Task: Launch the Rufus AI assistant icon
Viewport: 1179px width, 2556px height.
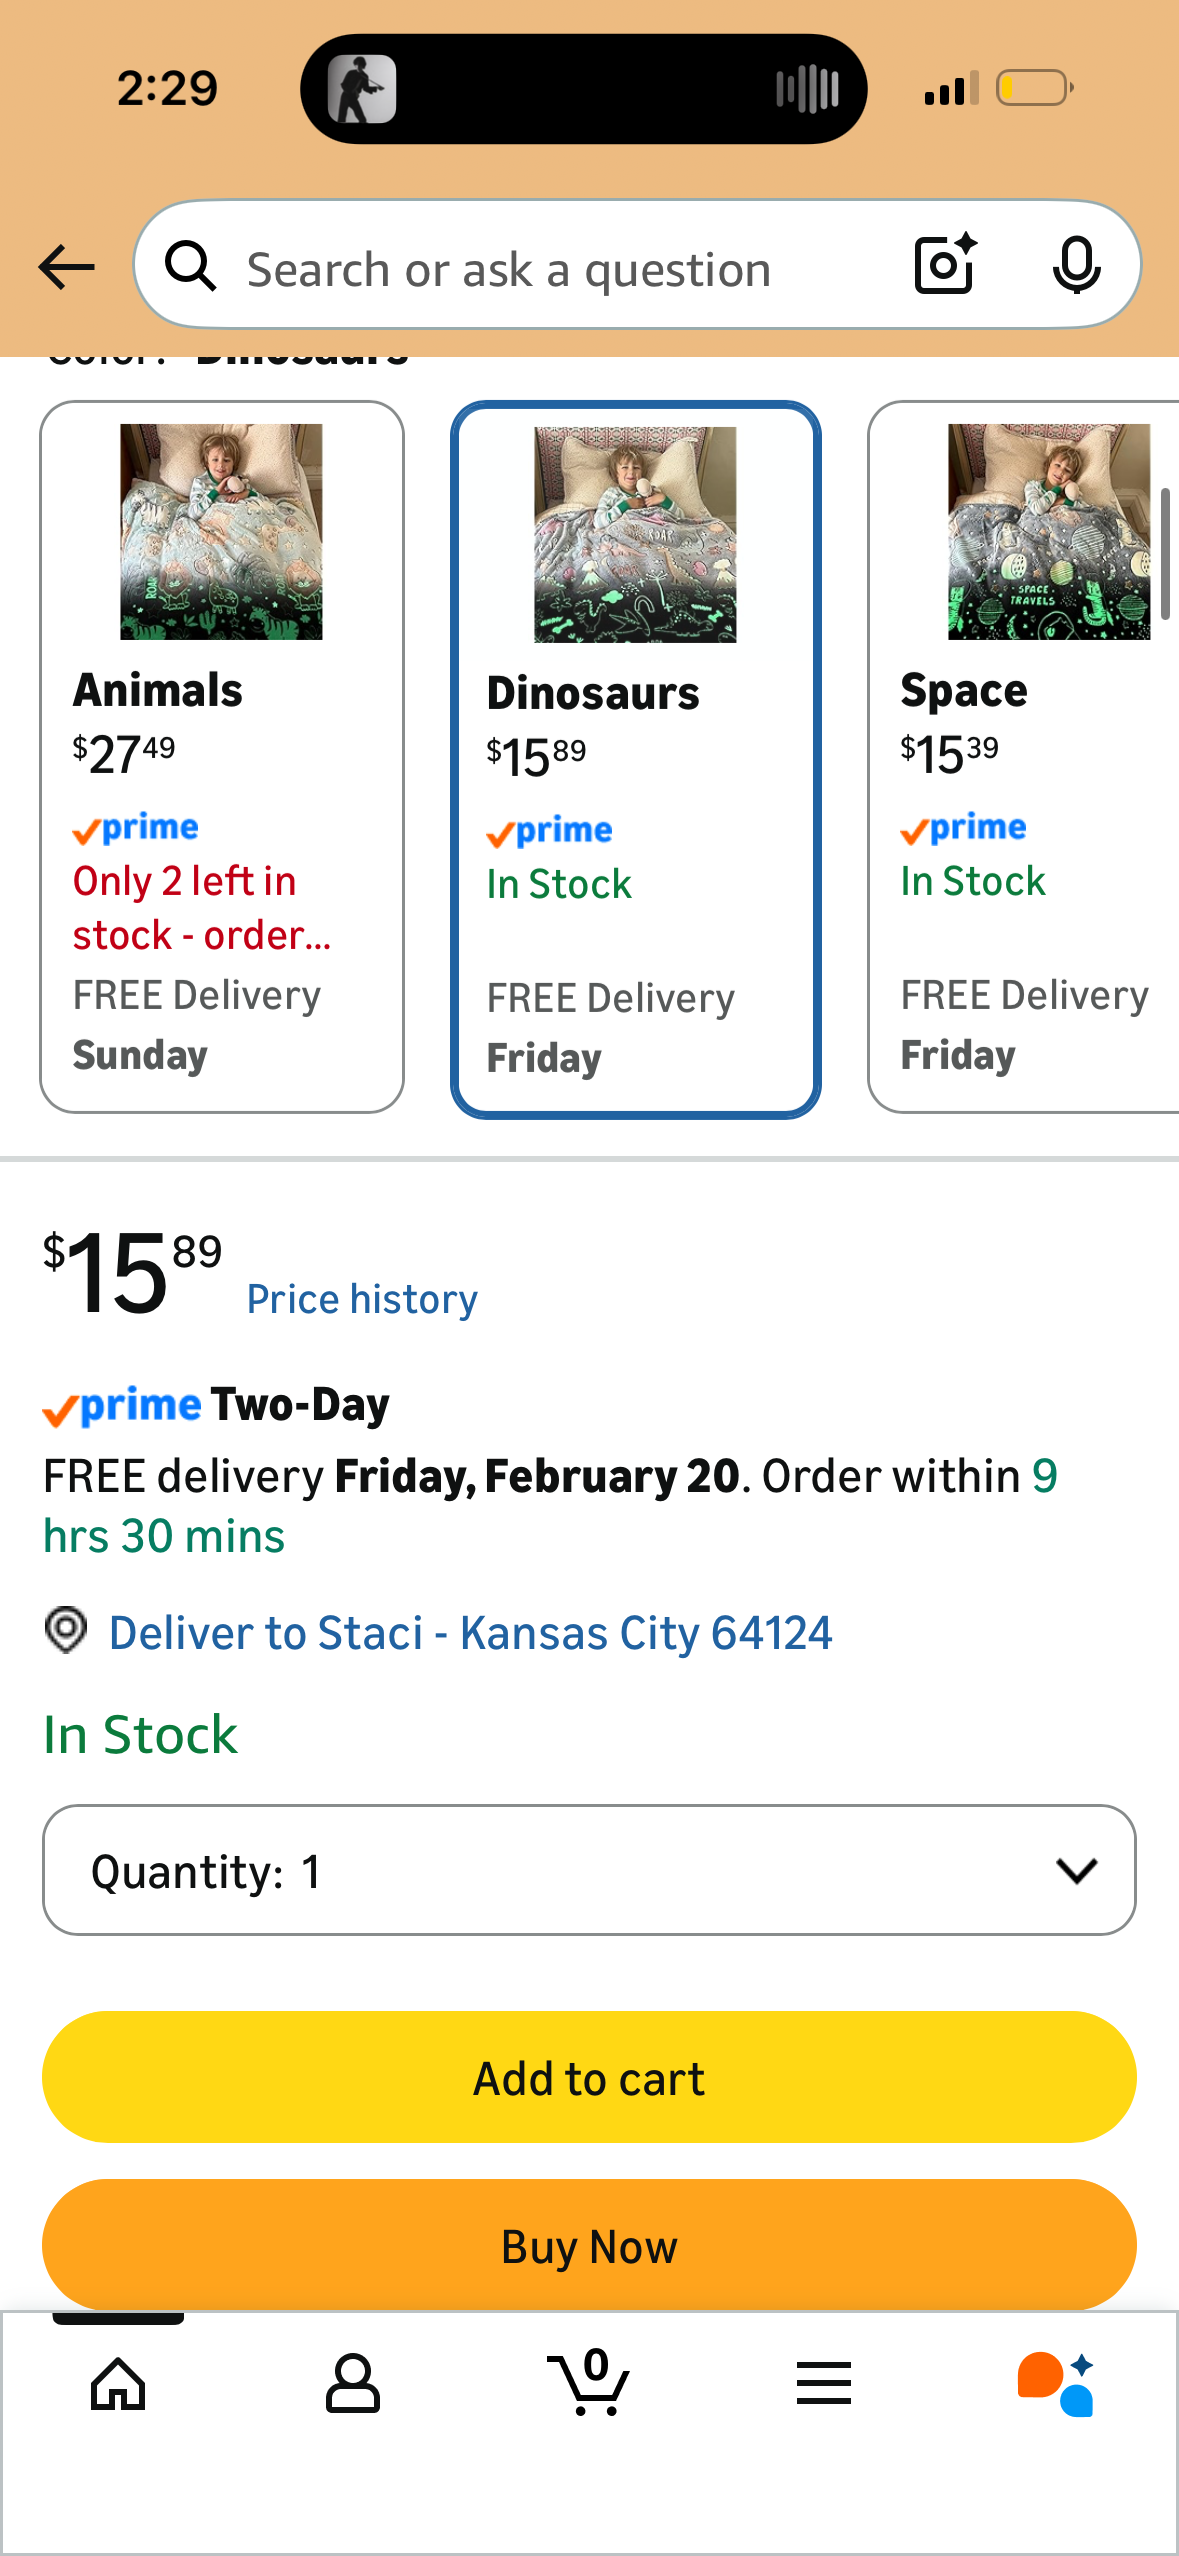Action: [x=1056, y=2384]
